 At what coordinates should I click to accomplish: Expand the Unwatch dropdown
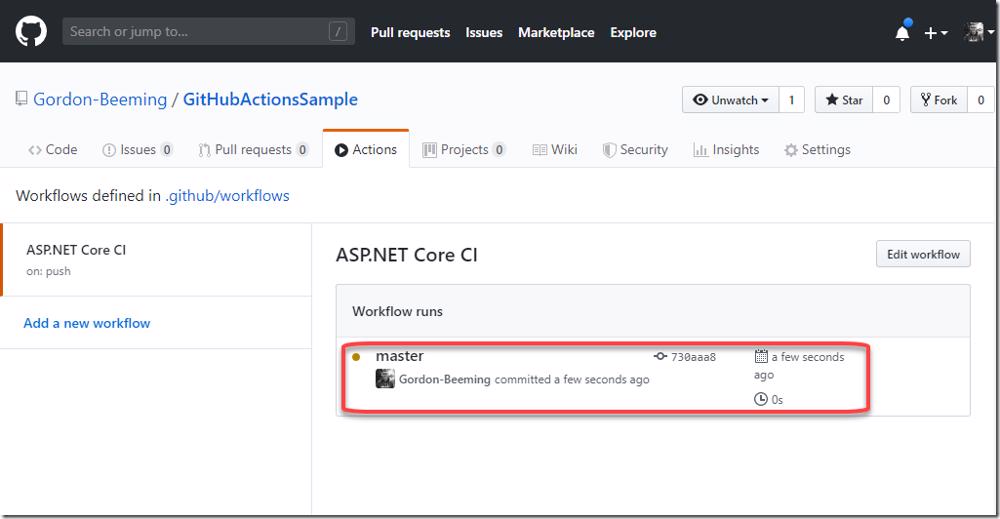(730, 100)
